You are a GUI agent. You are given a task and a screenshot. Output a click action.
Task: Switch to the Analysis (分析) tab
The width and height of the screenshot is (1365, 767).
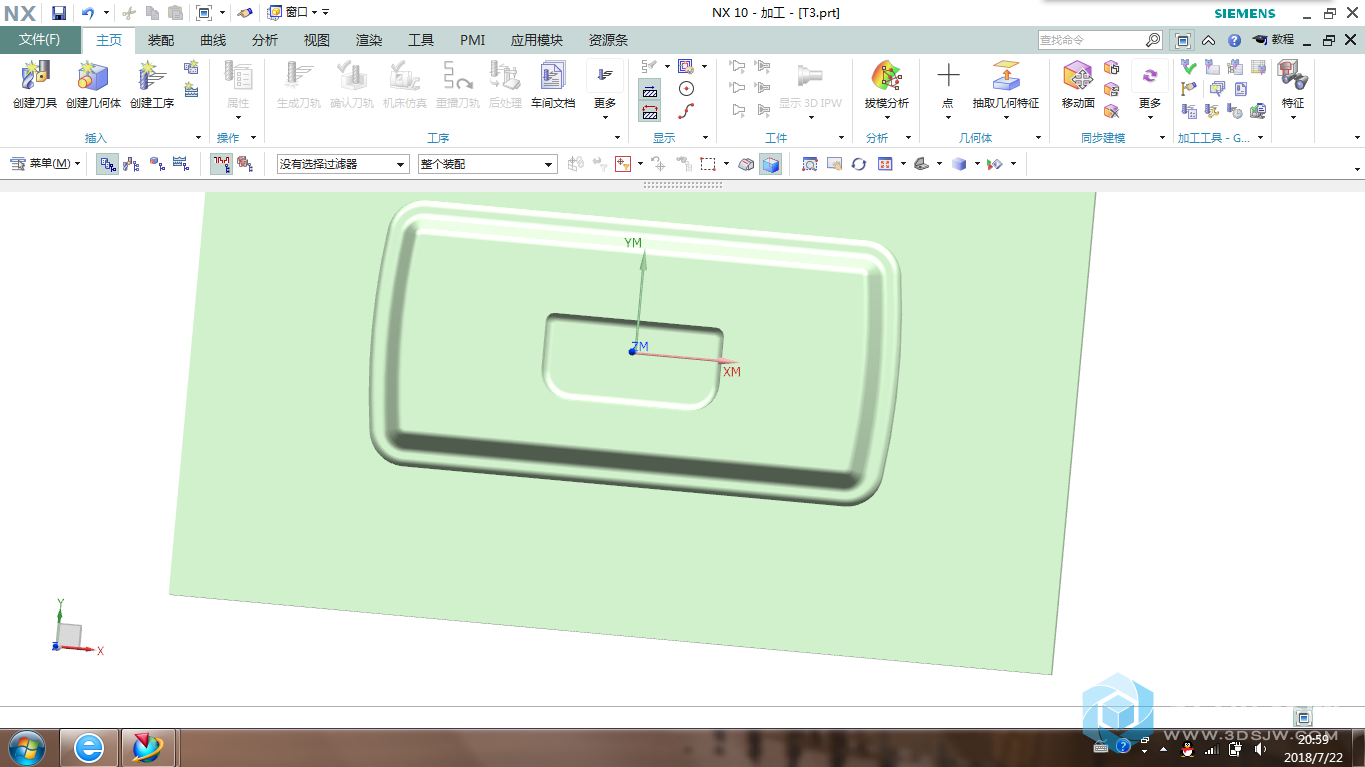pos(265,40)
